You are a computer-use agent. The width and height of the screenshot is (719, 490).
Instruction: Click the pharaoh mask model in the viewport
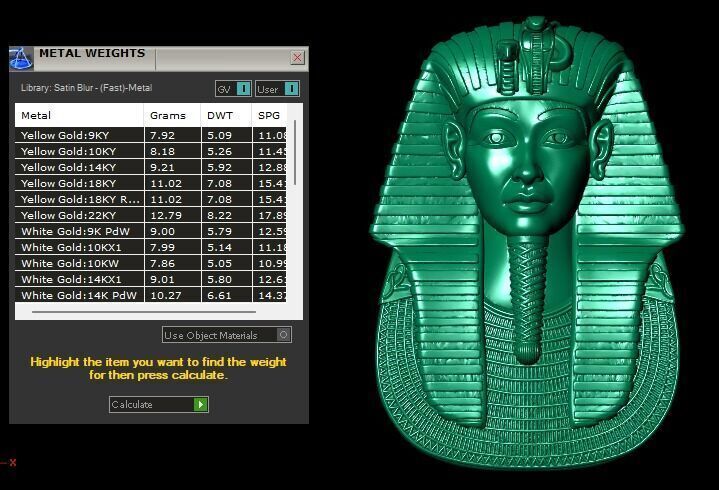[x=527, y=243]
